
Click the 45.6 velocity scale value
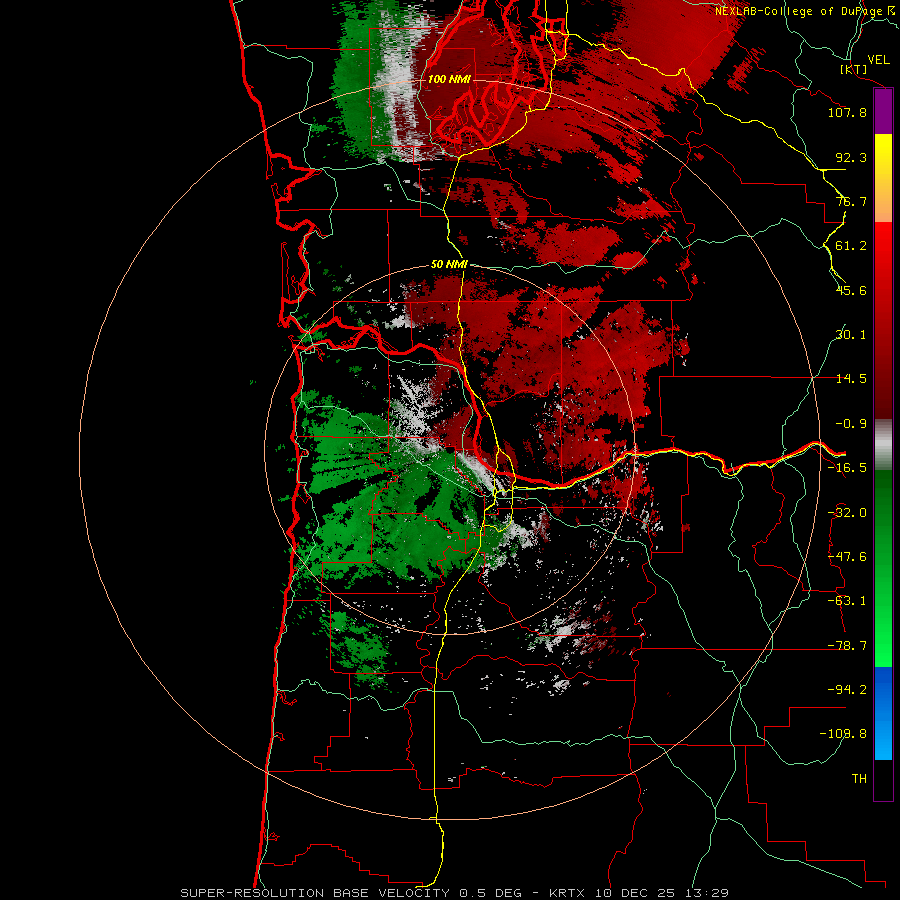pos(851,290)
